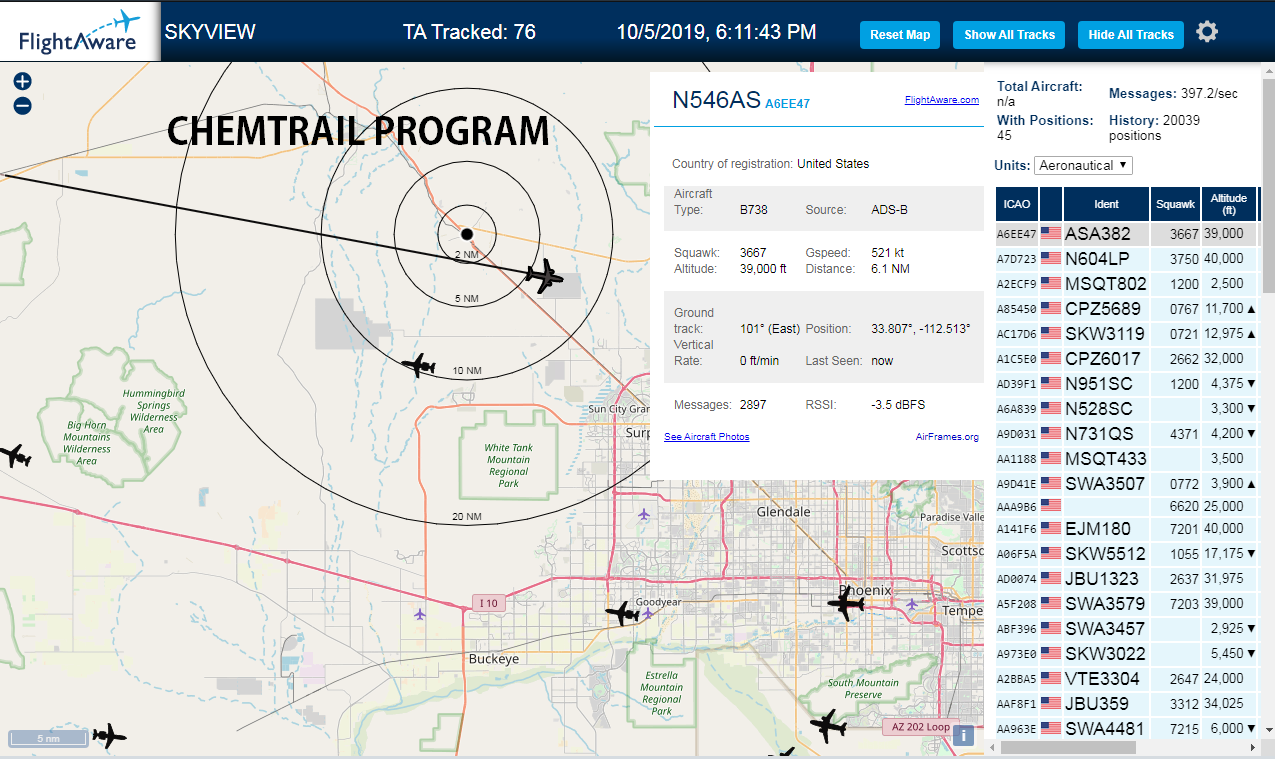Zoom in the map with plus button

coord(22,81)
